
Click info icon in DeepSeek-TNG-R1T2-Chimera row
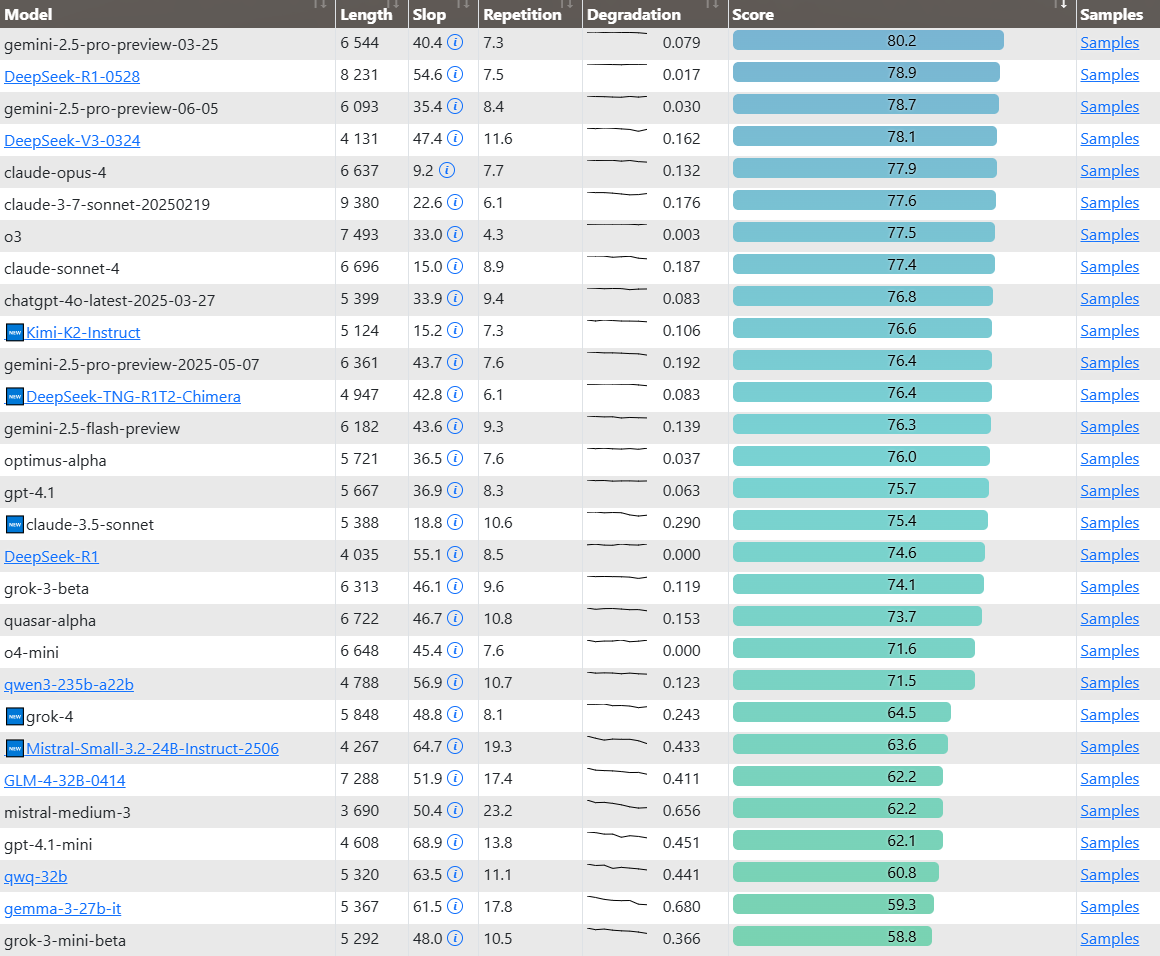pyautogui.click(x=455, y=394)
